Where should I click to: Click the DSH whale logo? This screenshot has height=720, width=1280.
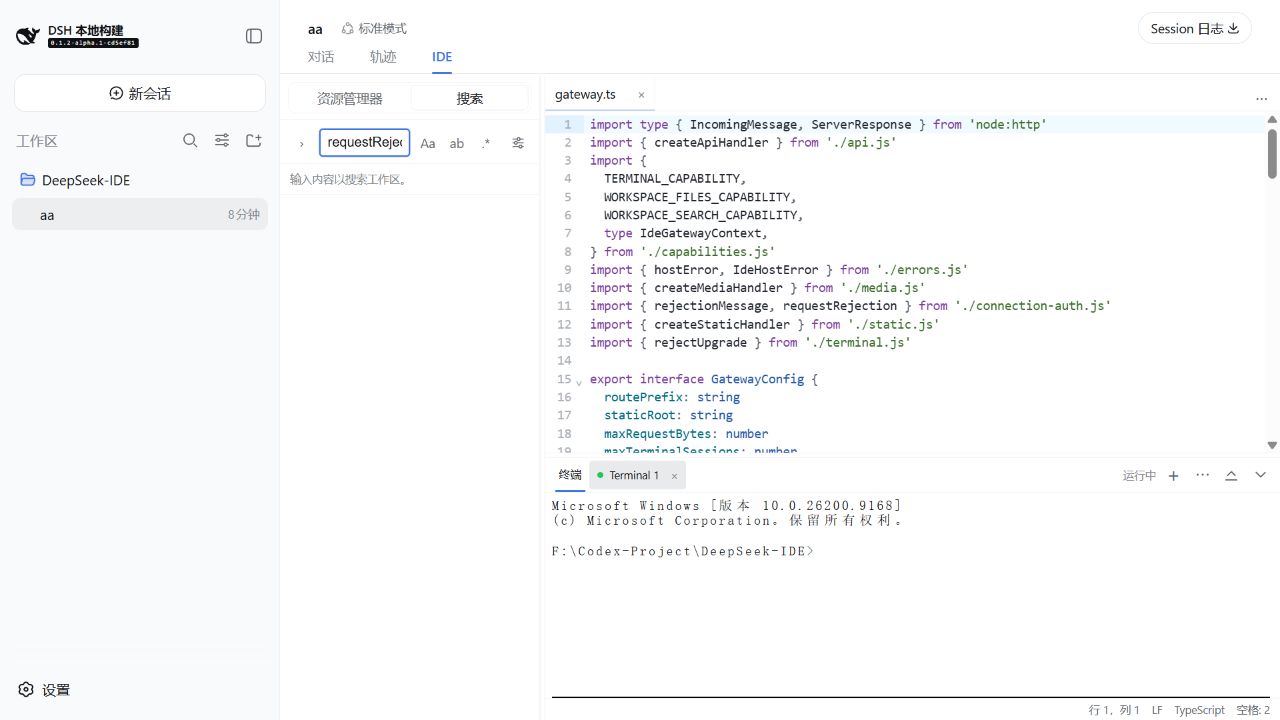26,36
